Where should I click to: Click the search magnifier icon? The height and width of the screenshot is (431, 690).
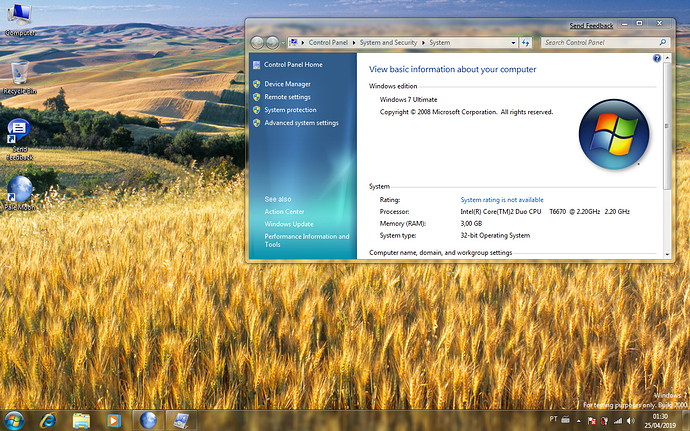tap(663, 42)
